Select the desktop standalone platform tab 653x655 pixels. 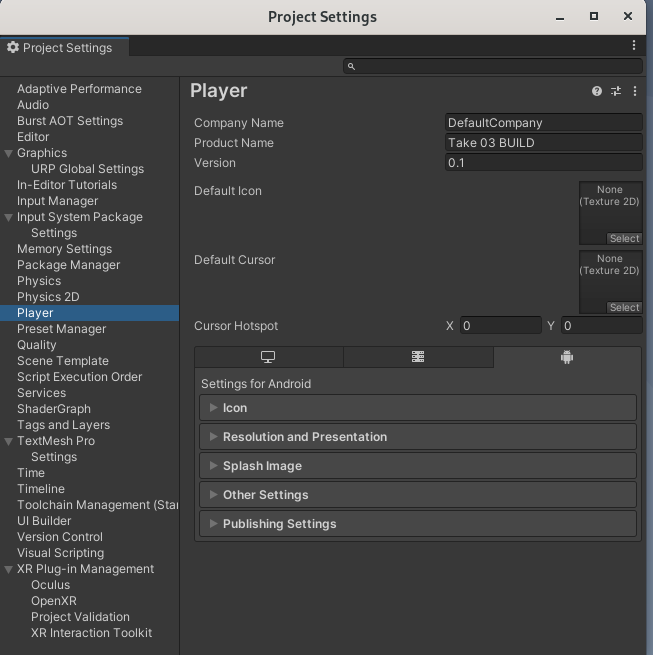(x=268, y=357)
